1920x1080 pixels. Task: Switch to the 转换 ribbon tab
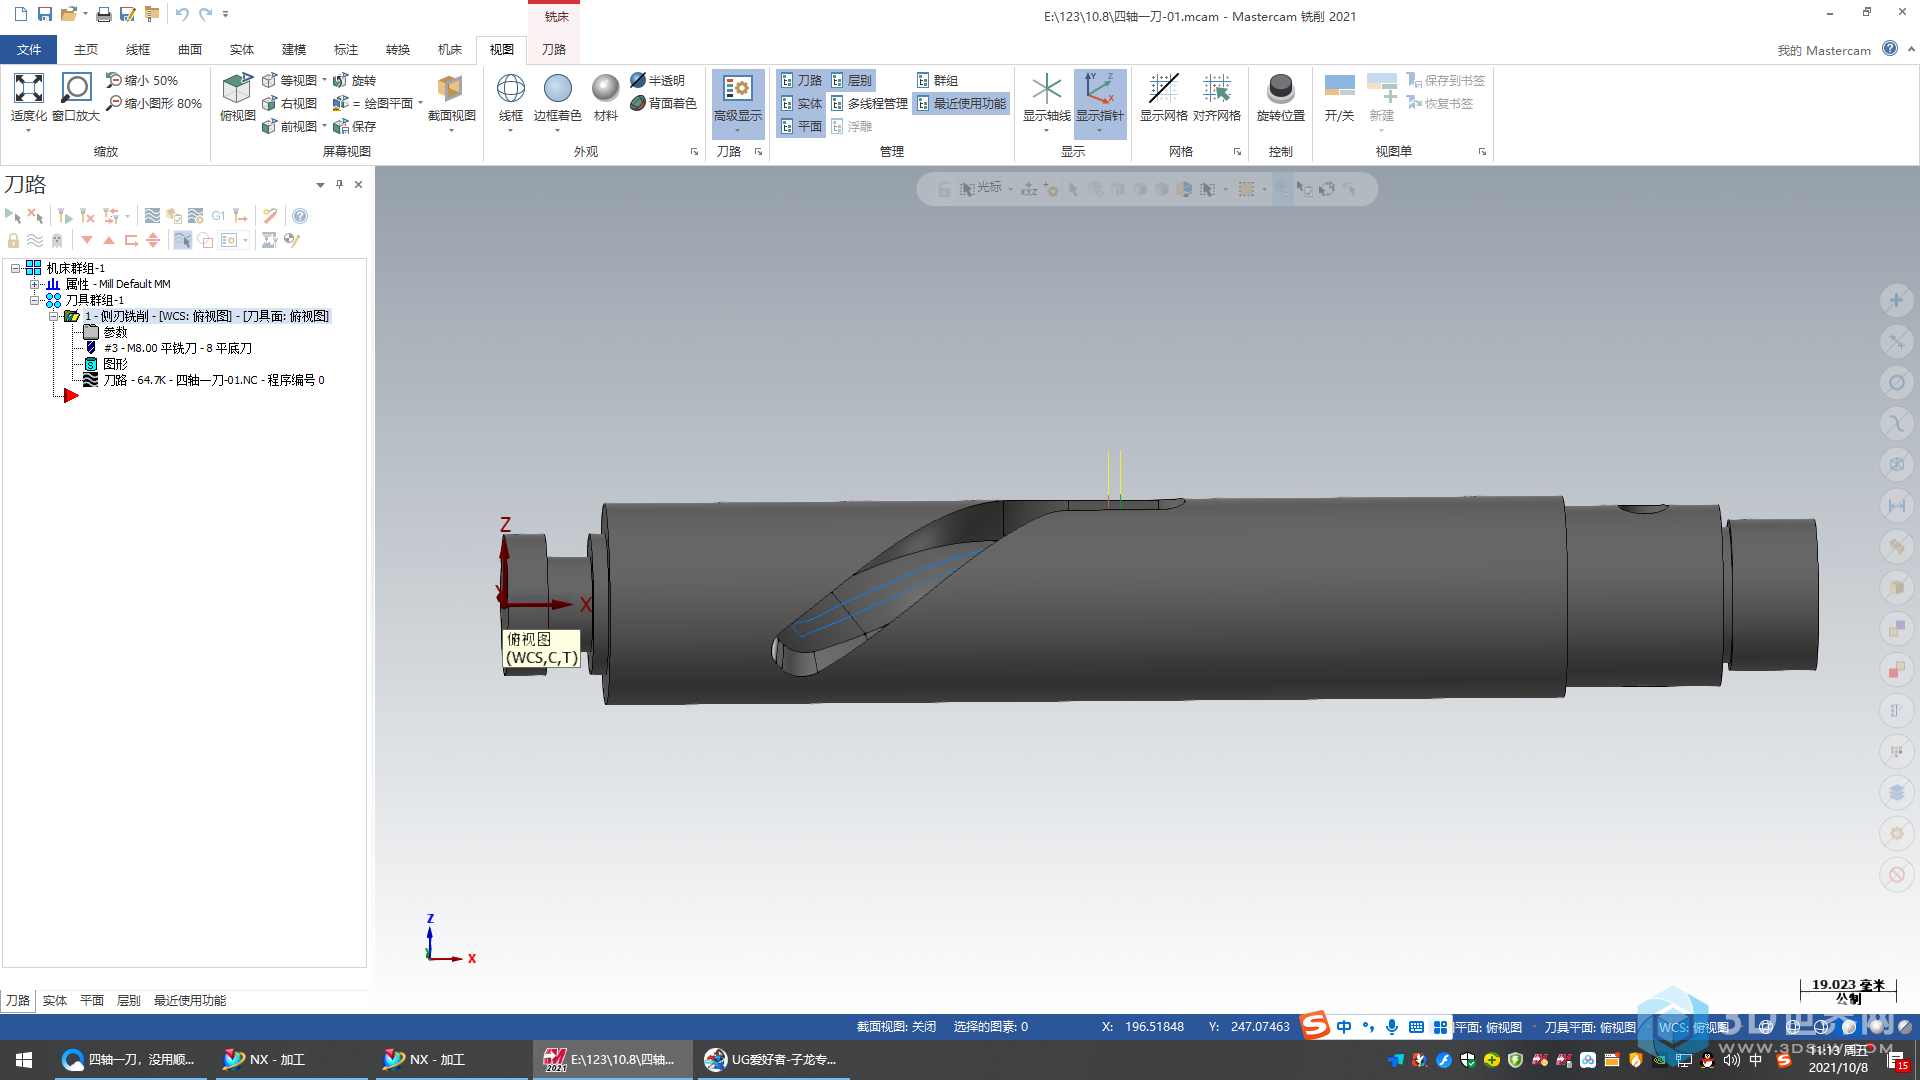tap(398, 49)
